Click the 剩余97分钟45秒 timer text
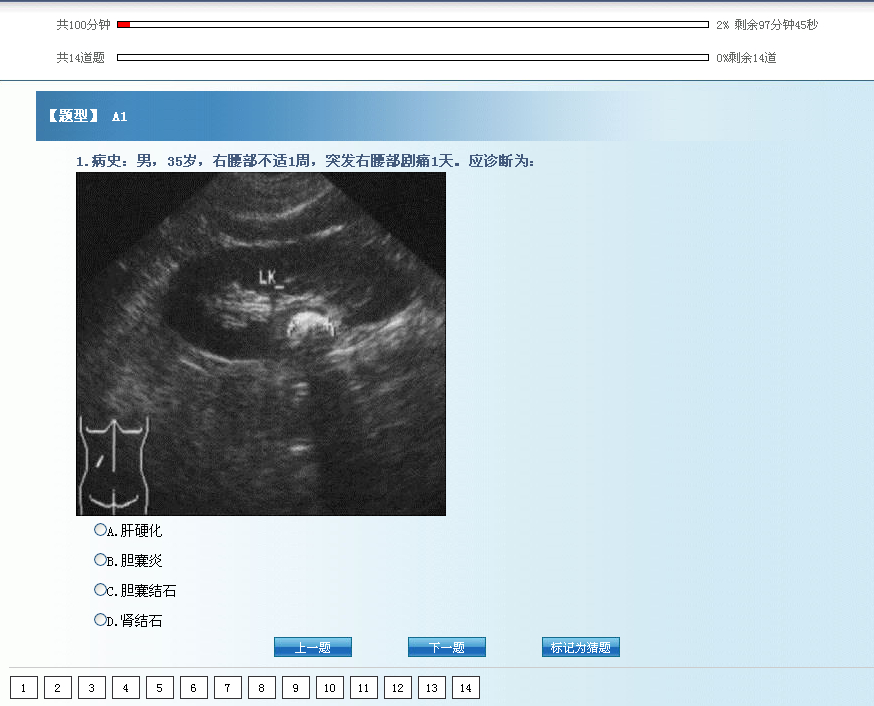The height and width of the screenshot is (706, 874). click(x=776, y=25)
